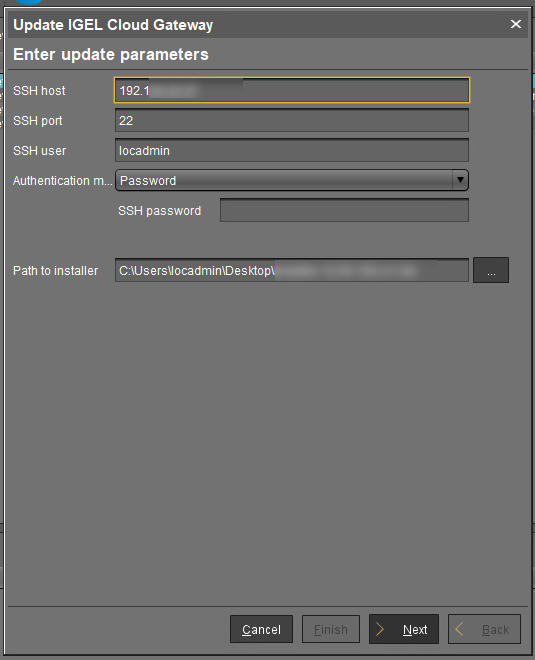The height and width of the screenshot is (660, 535).
Task: Click the SSH host label
Action: 39,90
